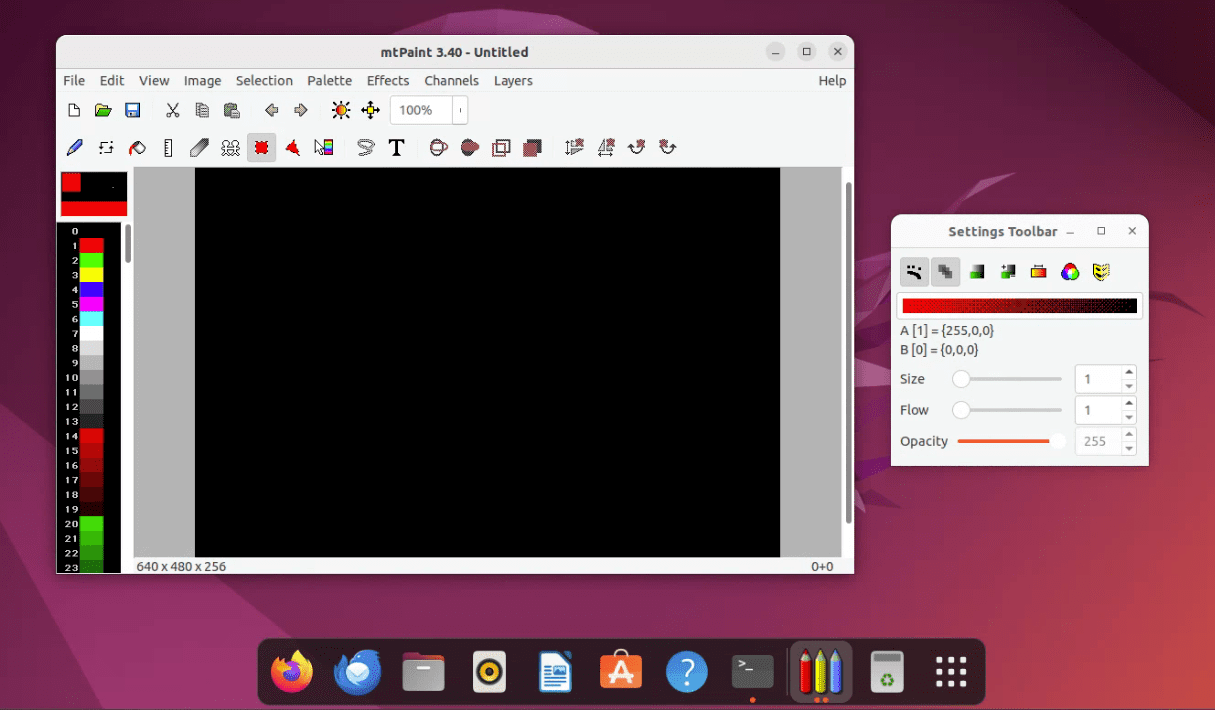Open the Effects menu
Screen dimensions: 1215x710
point(388,81)
